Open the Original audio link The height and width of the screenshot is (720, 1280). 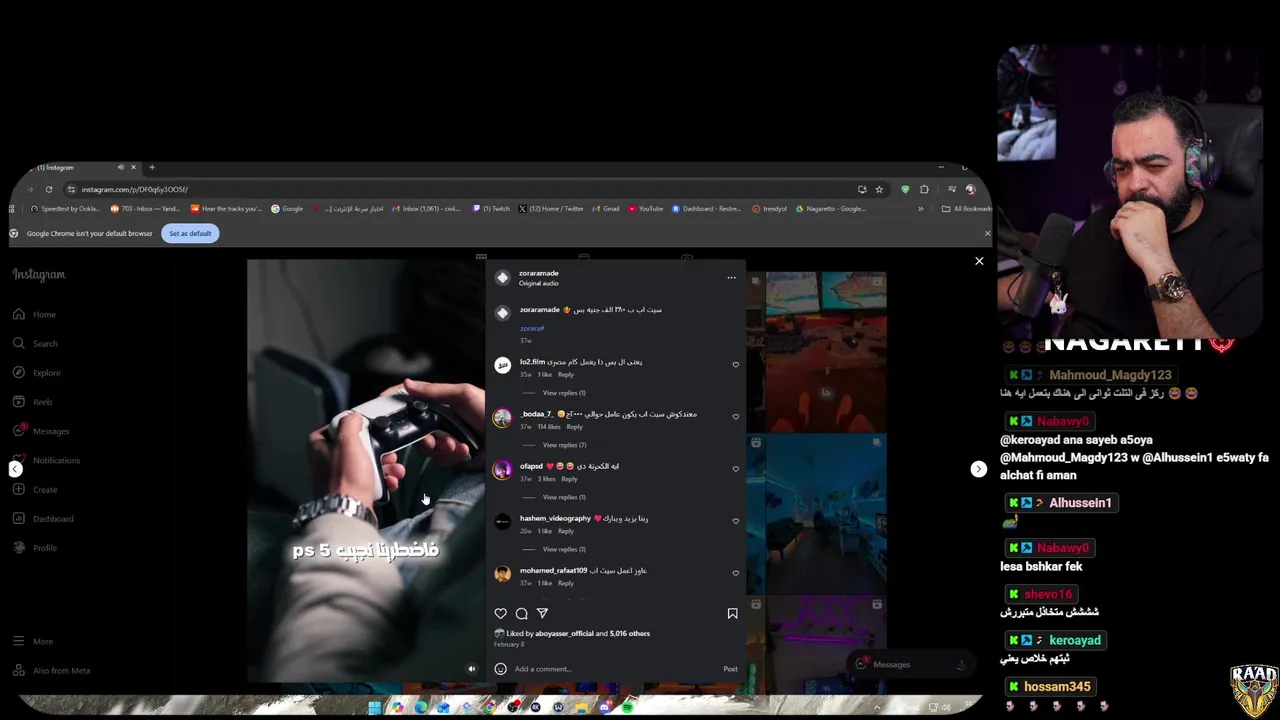(538, 284)
